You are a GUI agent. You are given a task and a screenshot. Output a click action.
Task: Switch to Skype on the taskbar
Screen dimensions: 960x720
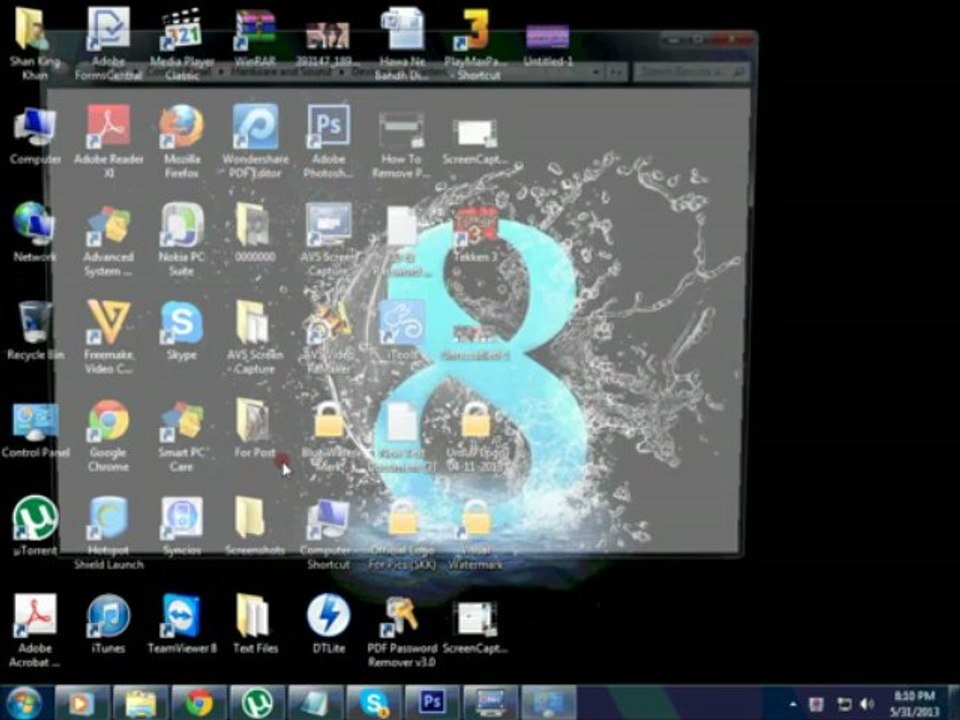click(373, 703)
